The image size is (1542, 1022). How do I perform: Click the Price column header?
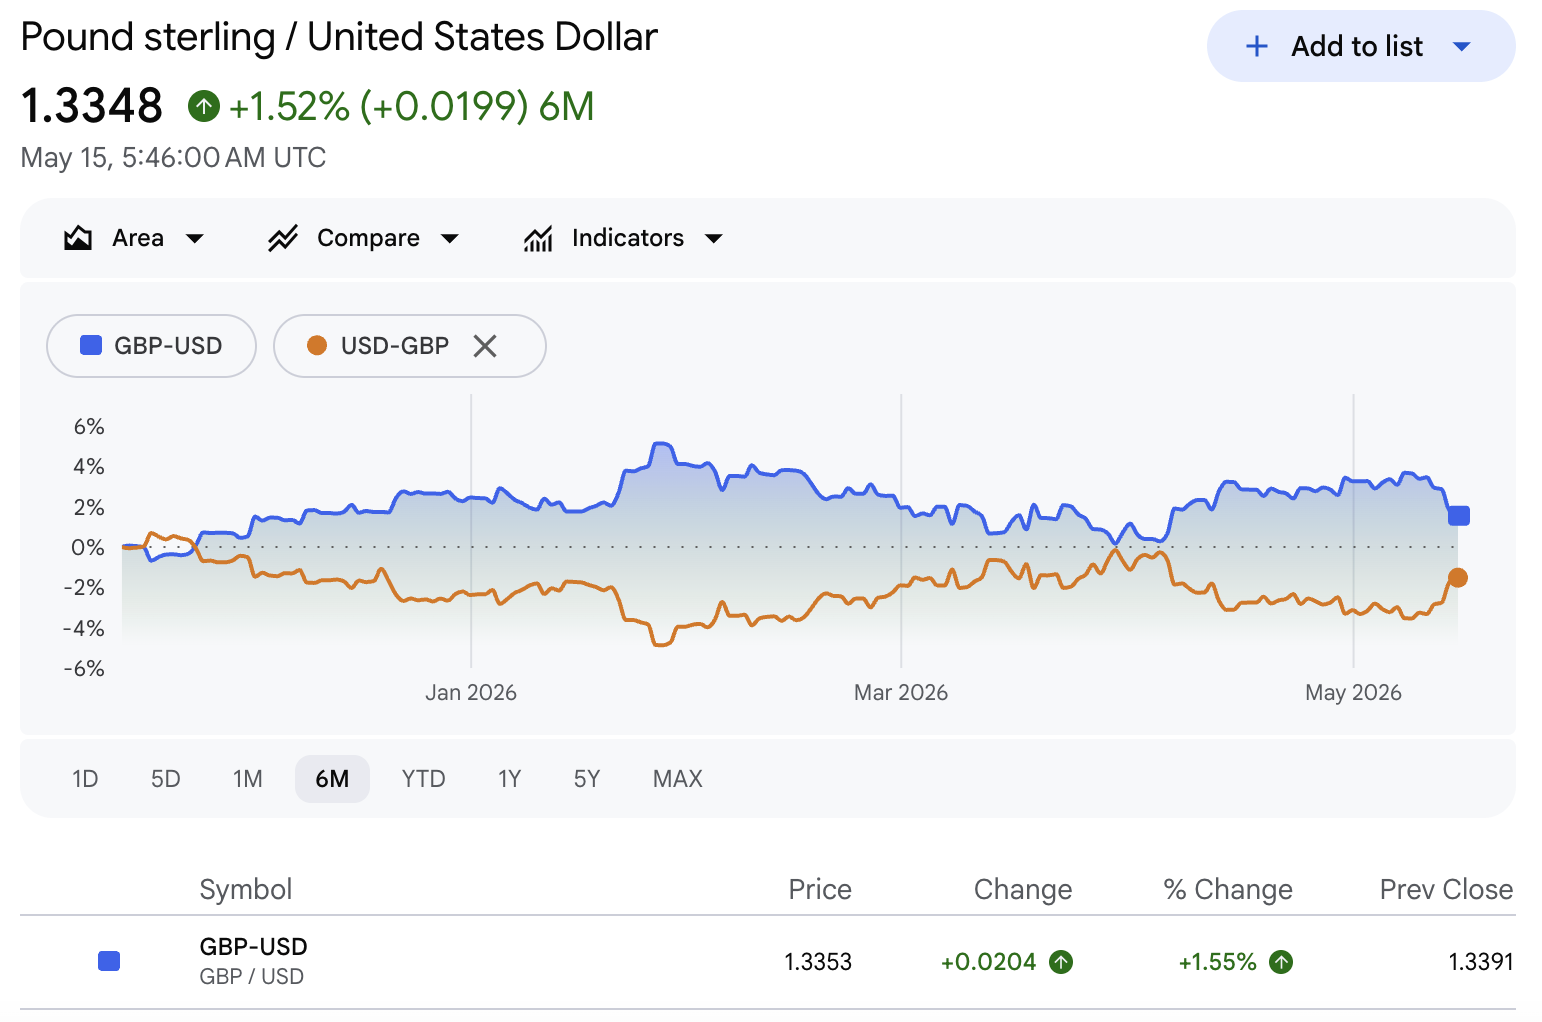point(820,889)
